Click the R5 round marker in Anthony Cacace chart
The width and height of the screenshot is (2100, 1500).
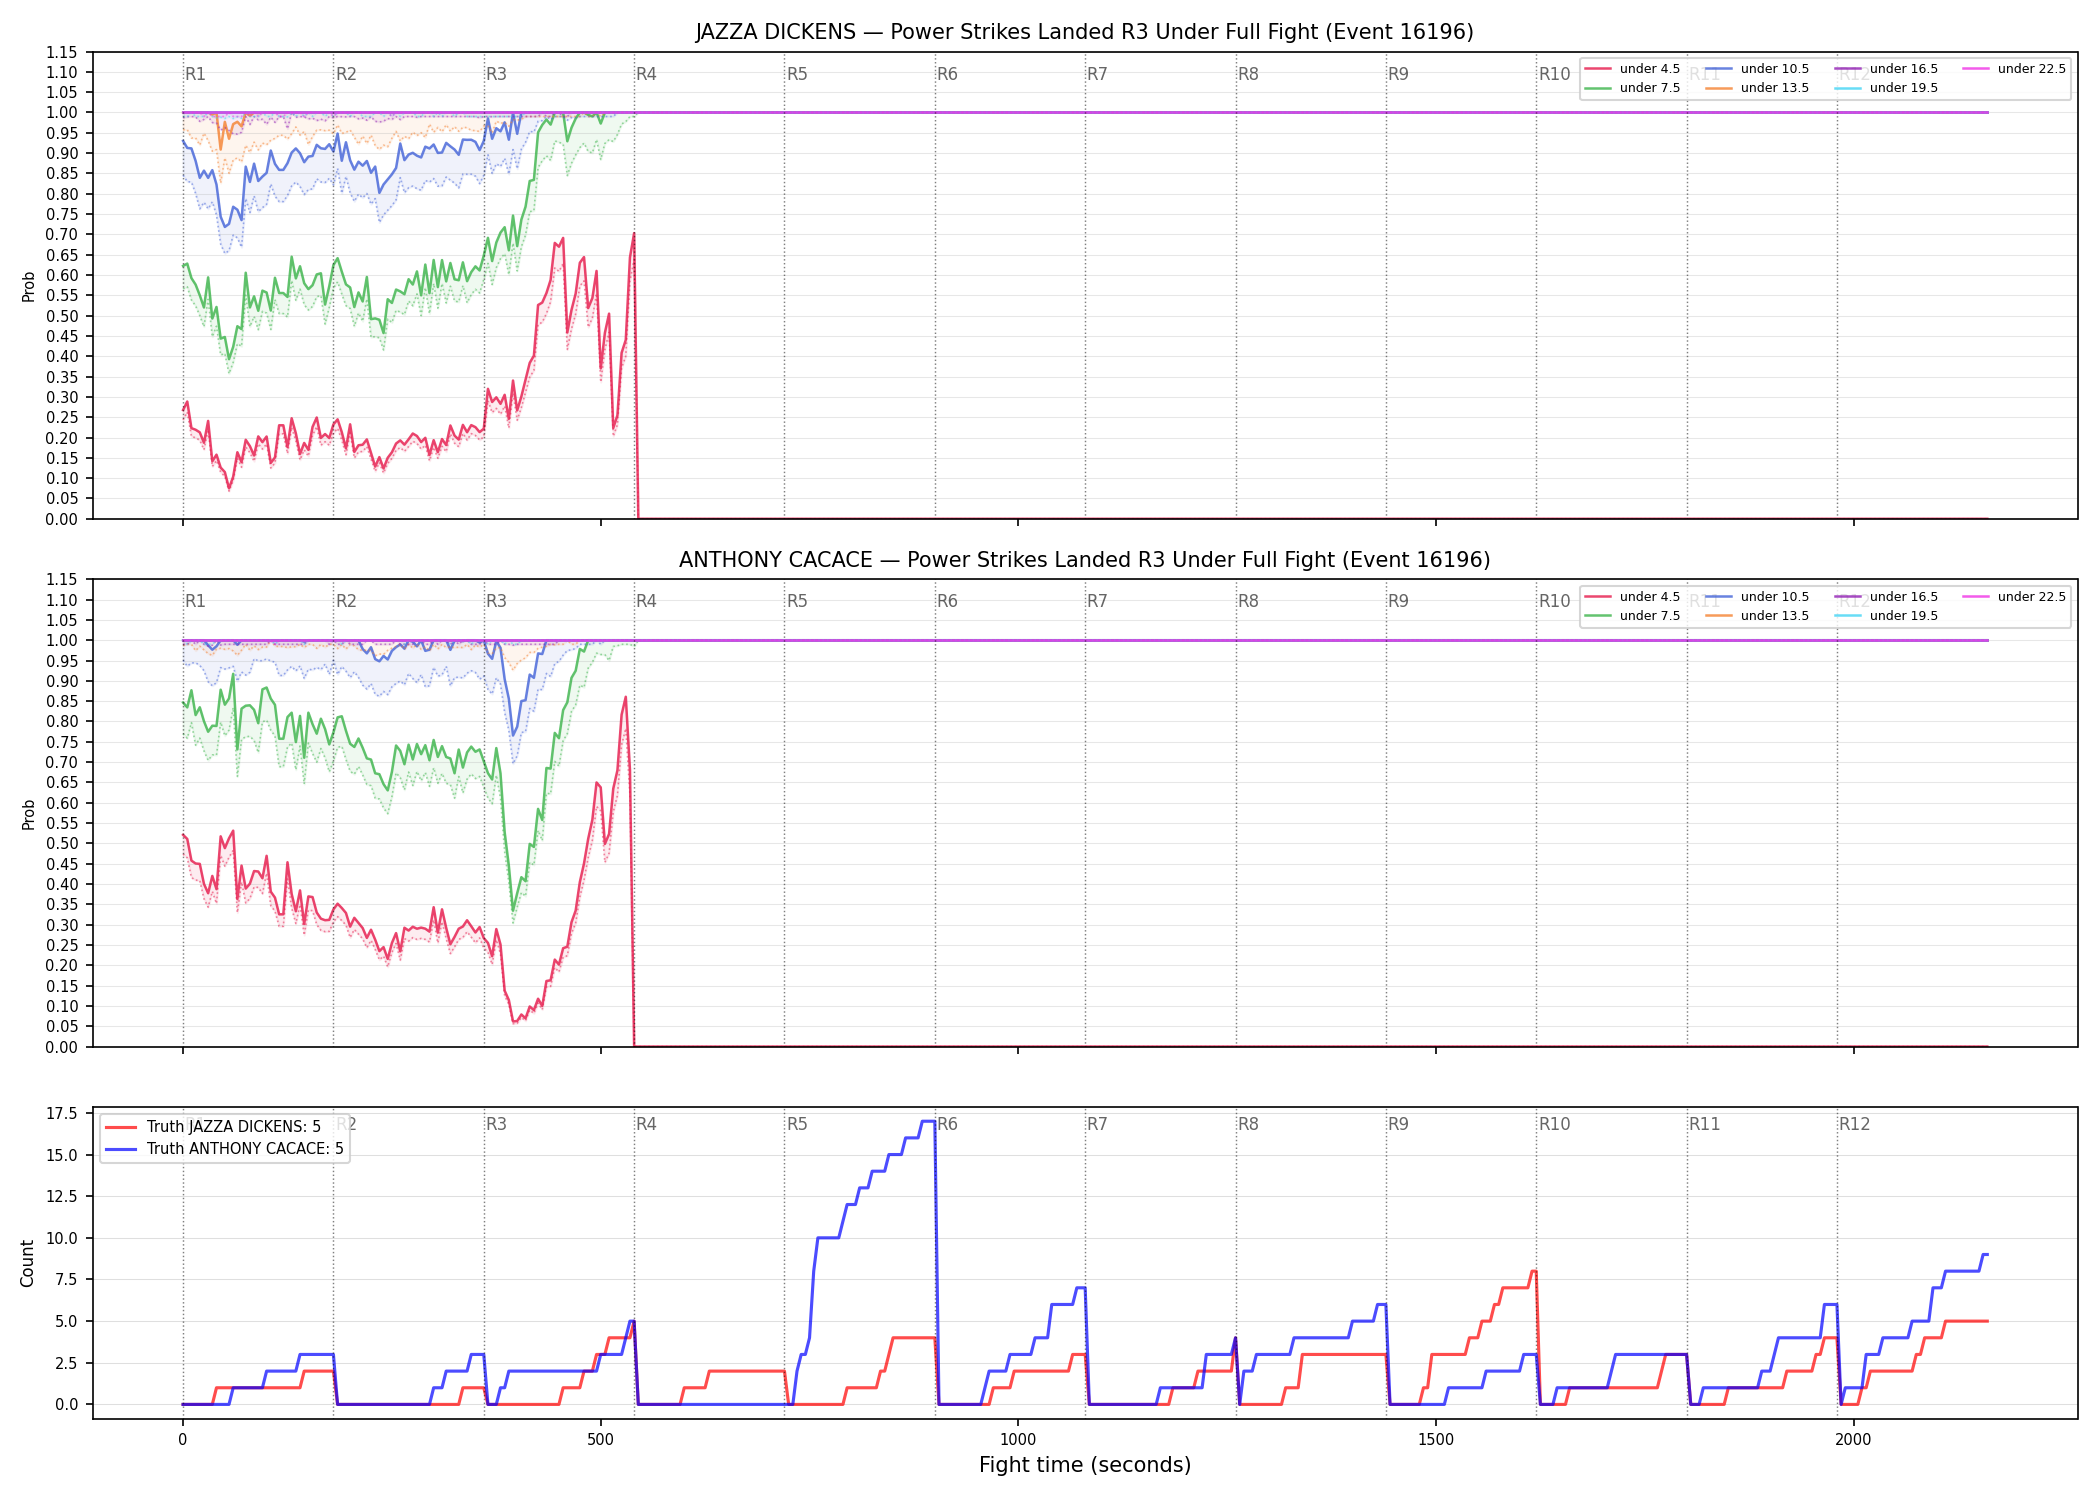797,601
